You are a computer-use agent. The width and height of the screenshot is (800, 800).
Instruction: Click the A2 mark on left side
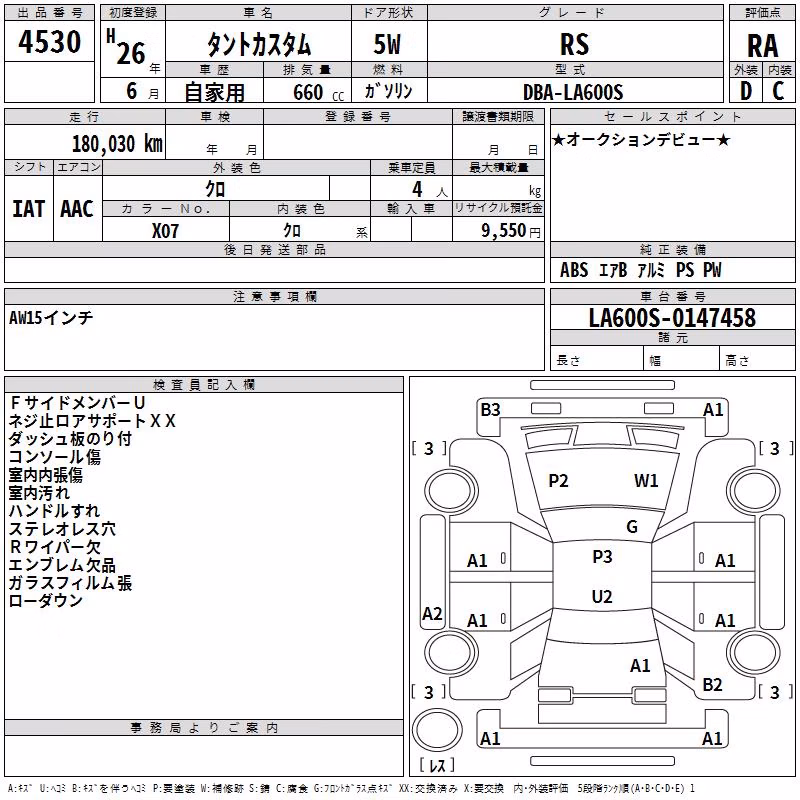click(432, 614)
